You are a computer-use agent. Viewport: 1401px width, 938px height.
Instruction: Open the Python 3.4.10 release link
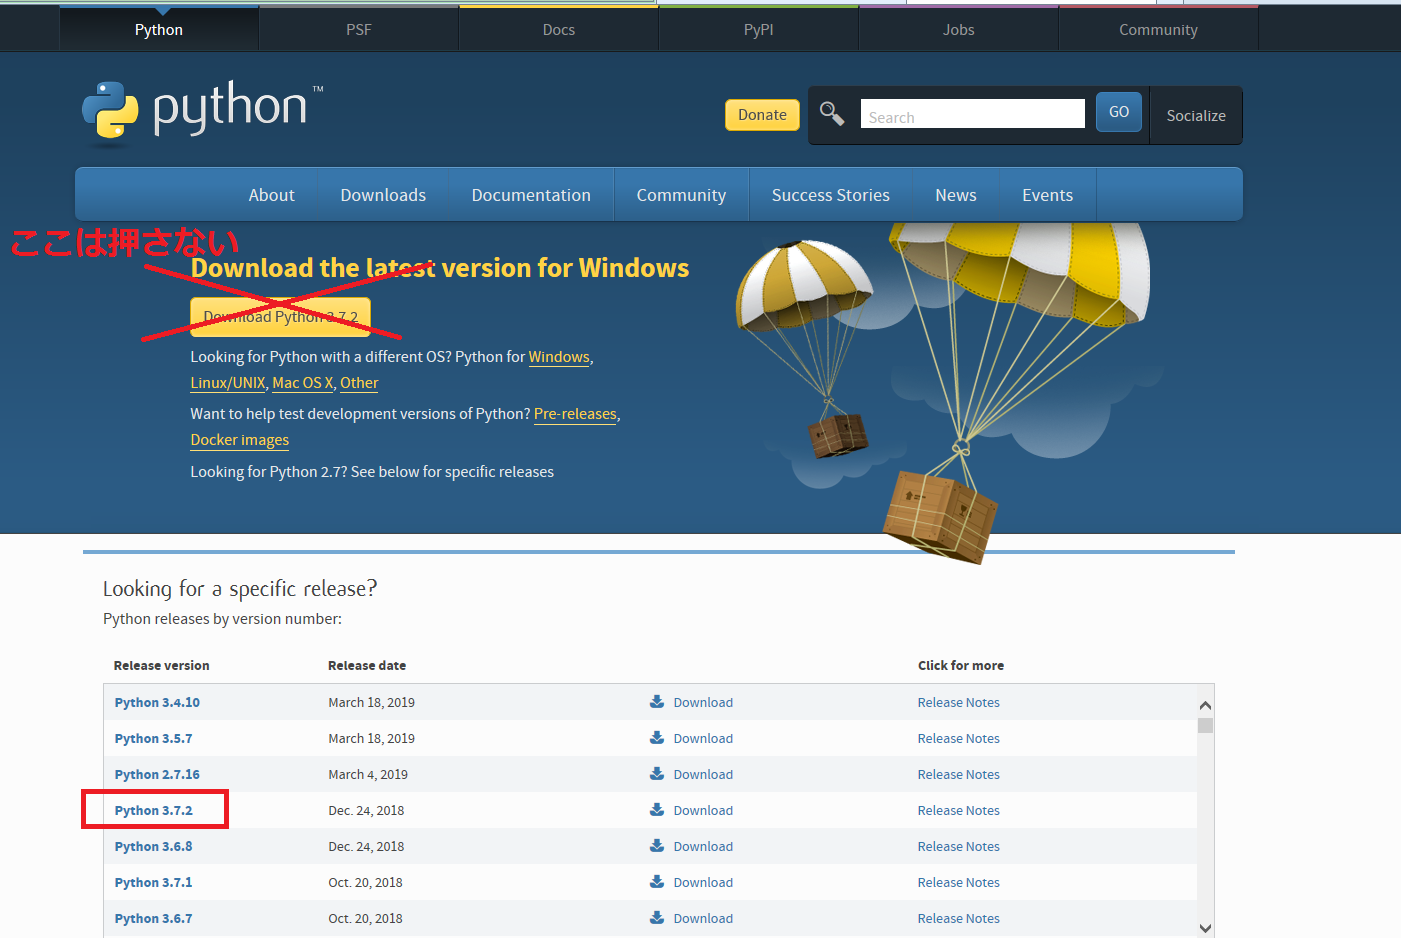[157, 702]
